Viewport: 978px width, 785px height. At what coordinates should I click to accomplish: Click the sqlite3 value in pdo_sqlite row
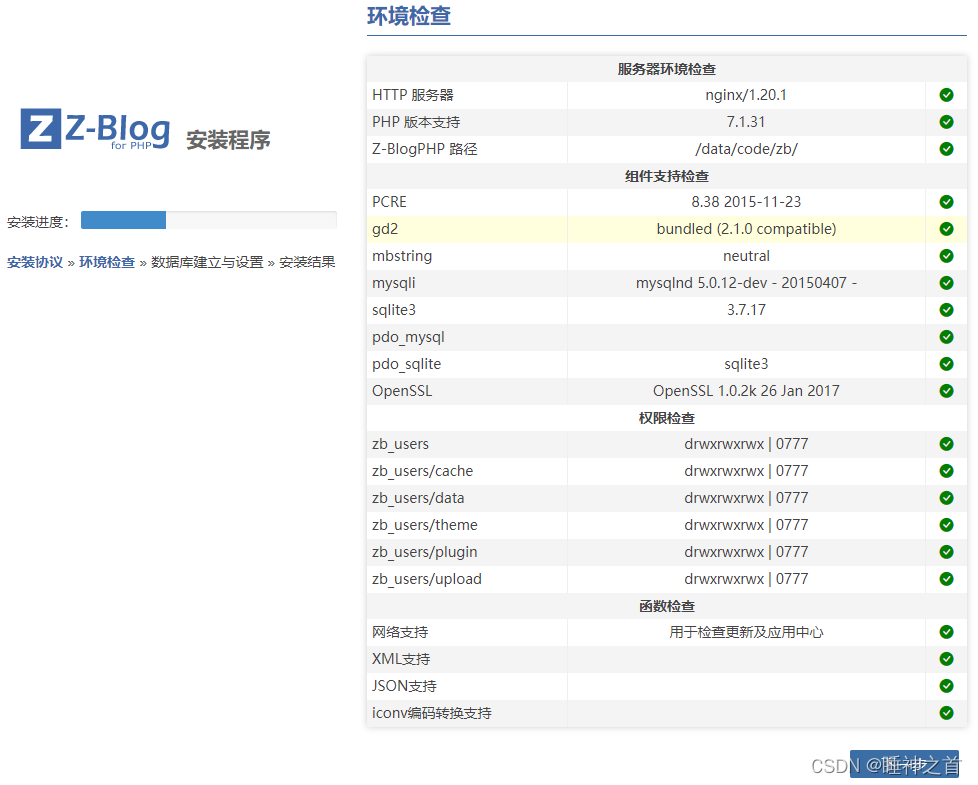[746, 364]
